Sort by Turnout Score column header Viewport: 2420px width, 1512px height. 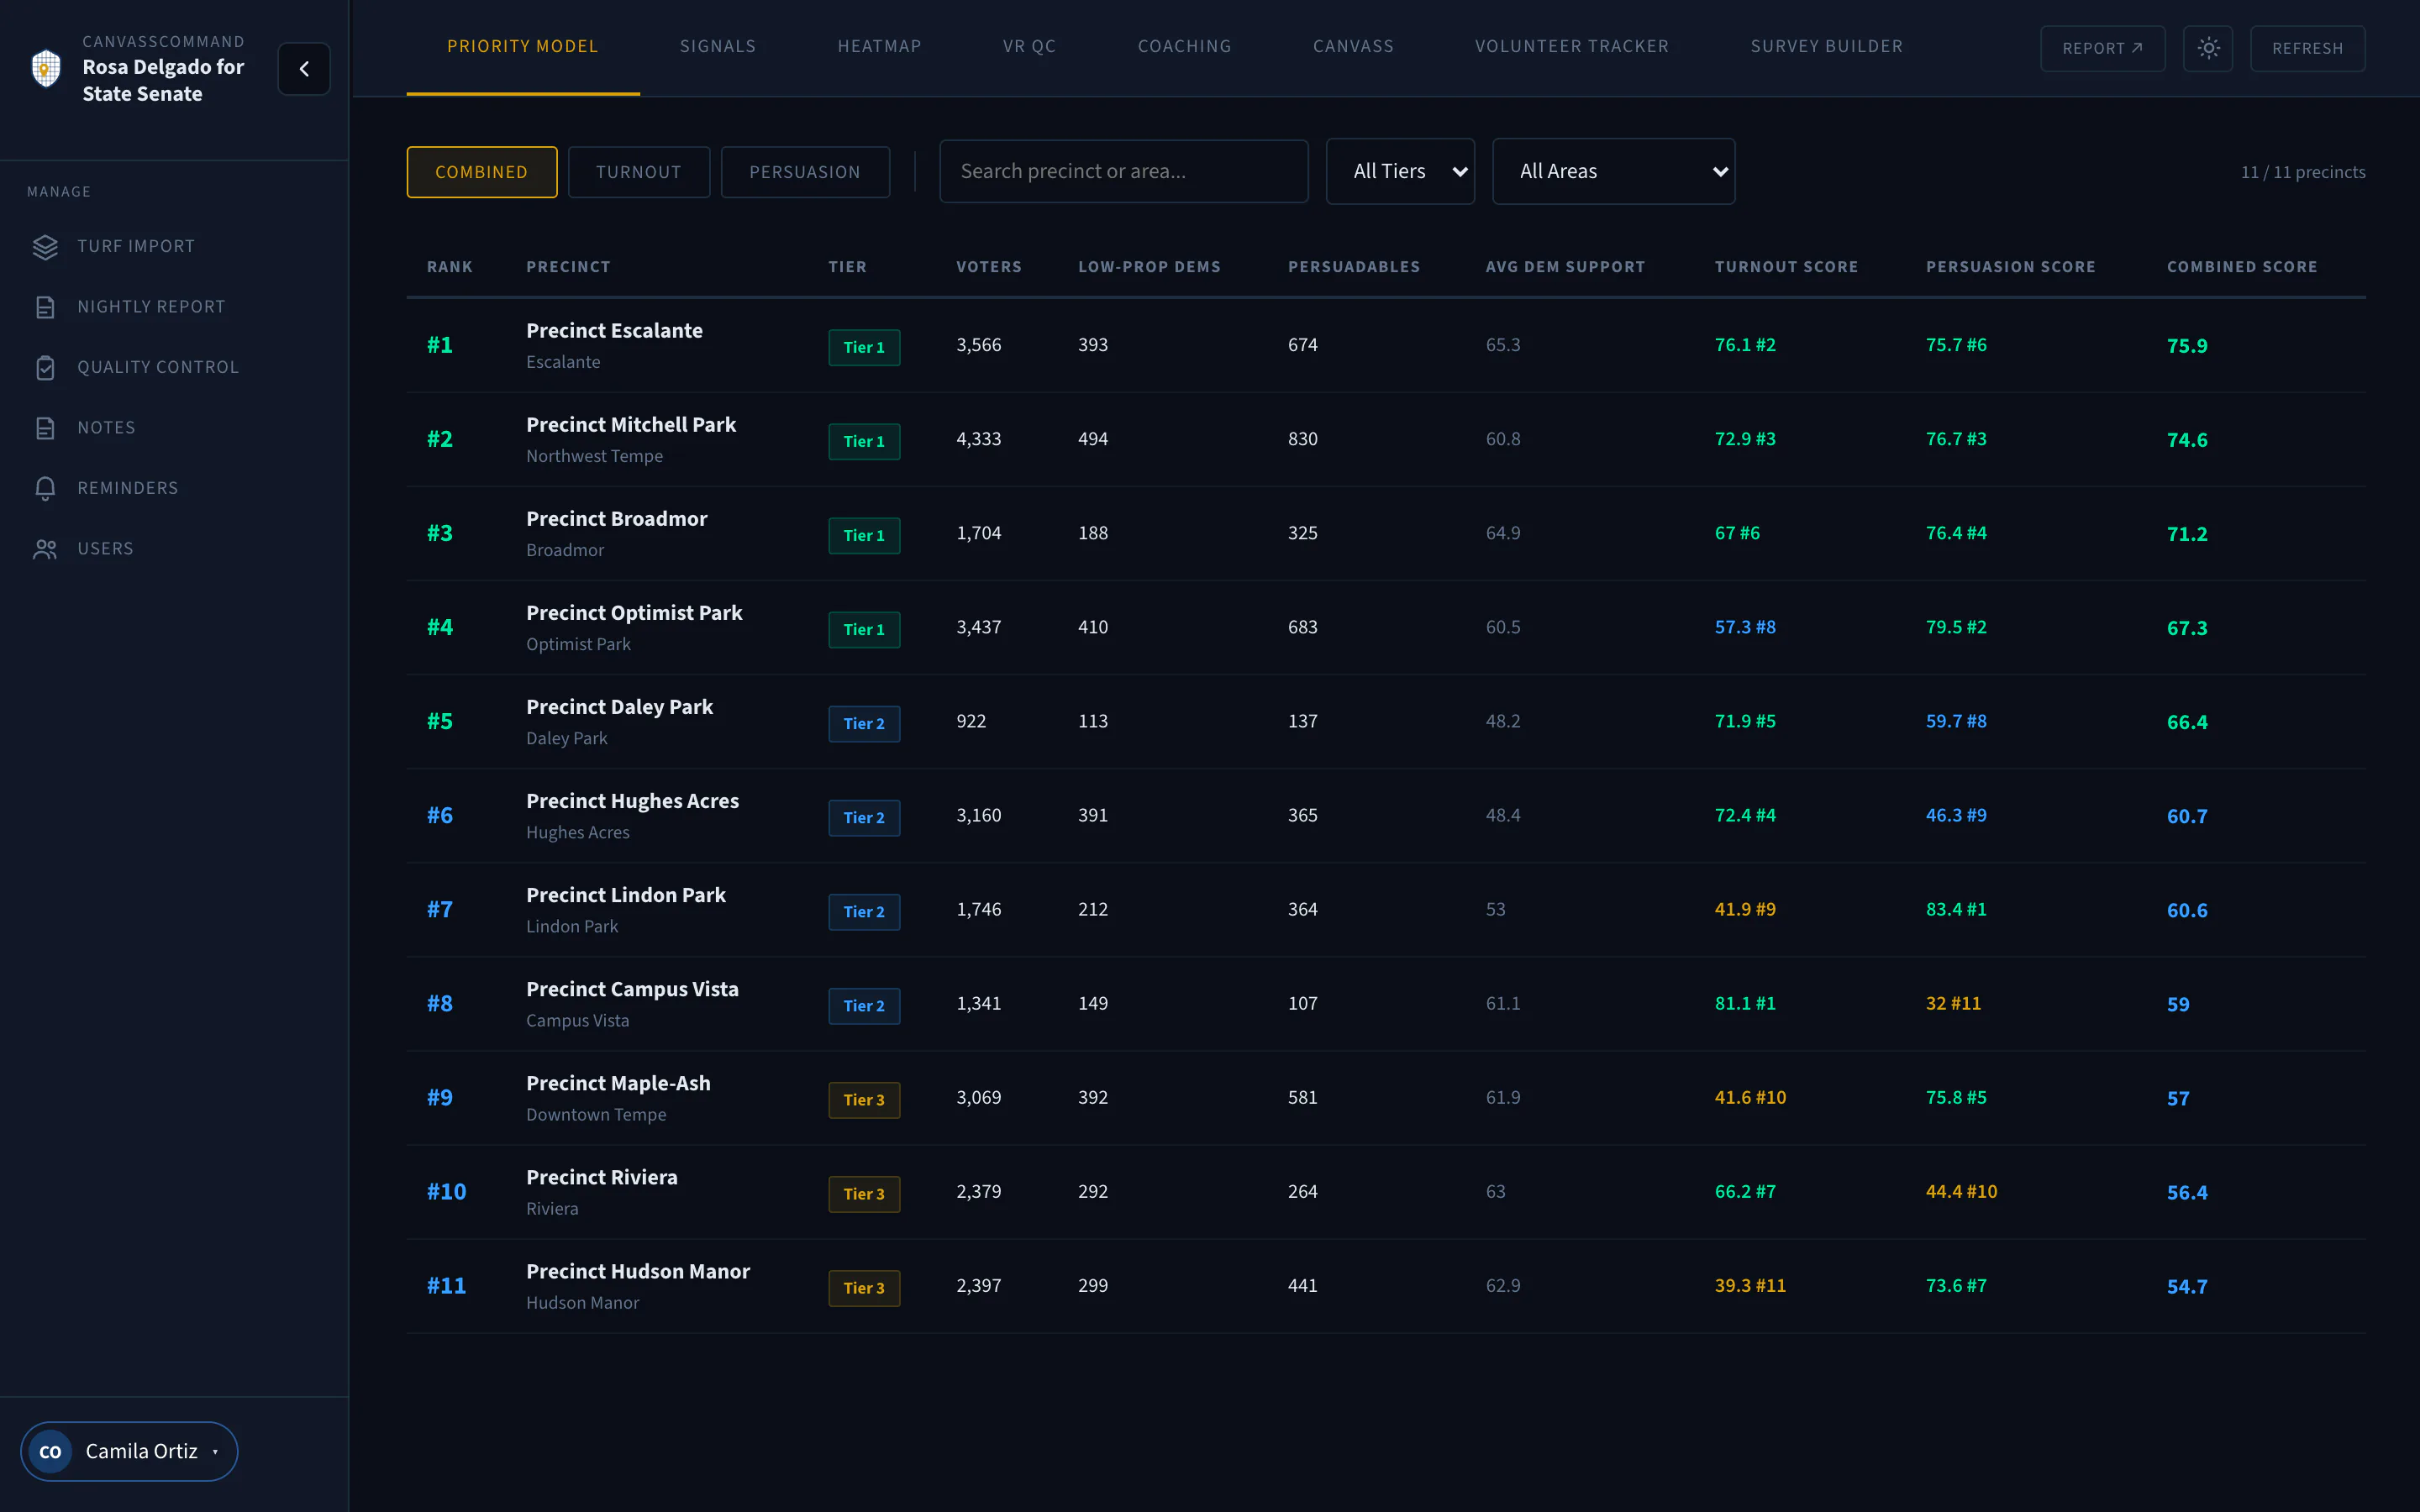click(x=1786, y=267)
